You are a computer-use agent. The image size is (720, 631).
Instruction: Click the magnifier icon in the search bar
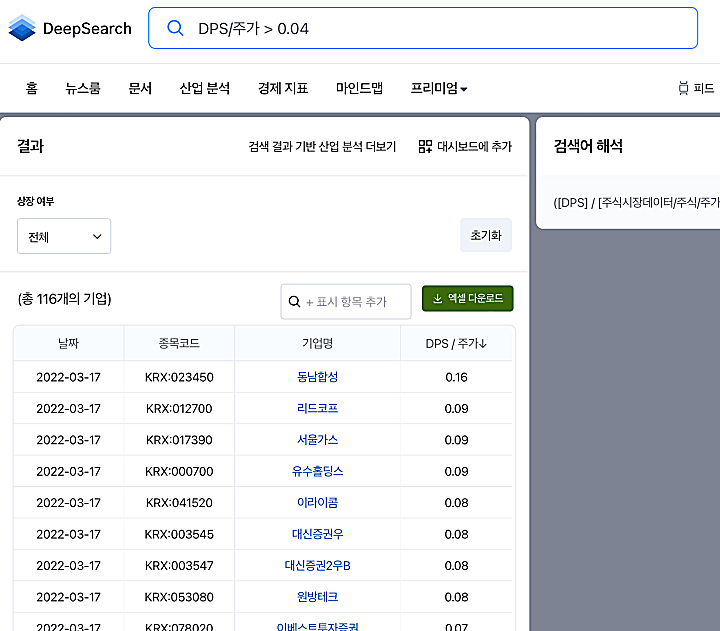[x=175, y=28]
